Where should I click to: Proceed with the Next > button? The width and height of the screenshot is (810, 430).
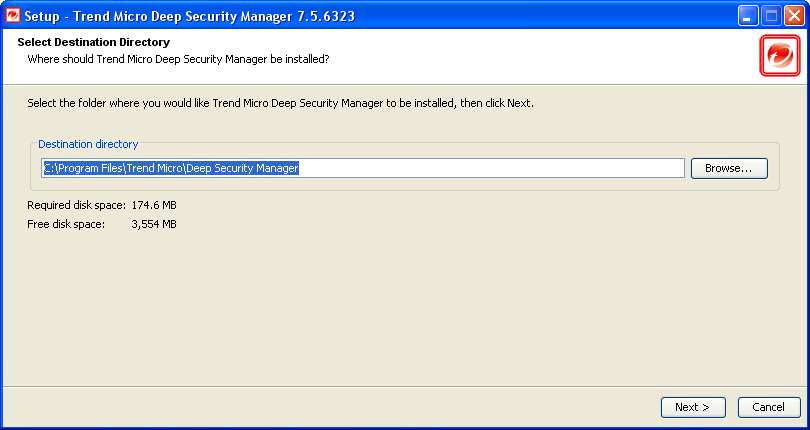692,407
